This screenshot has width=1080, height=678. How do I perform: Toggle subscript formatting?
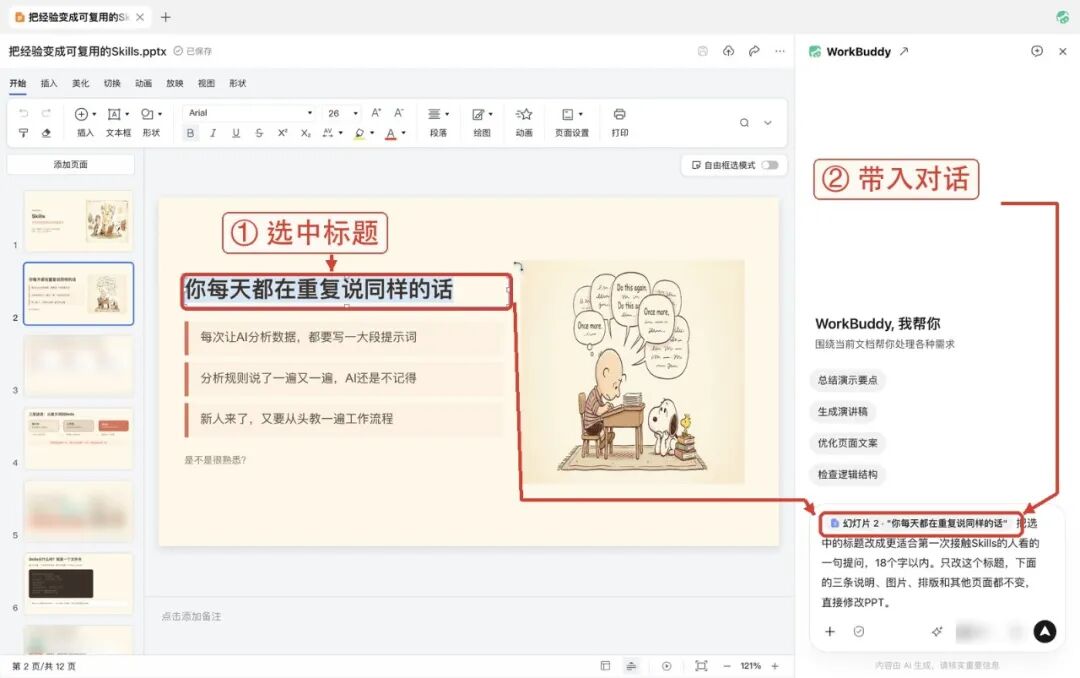pyautogui.click(x=305, y=133)
